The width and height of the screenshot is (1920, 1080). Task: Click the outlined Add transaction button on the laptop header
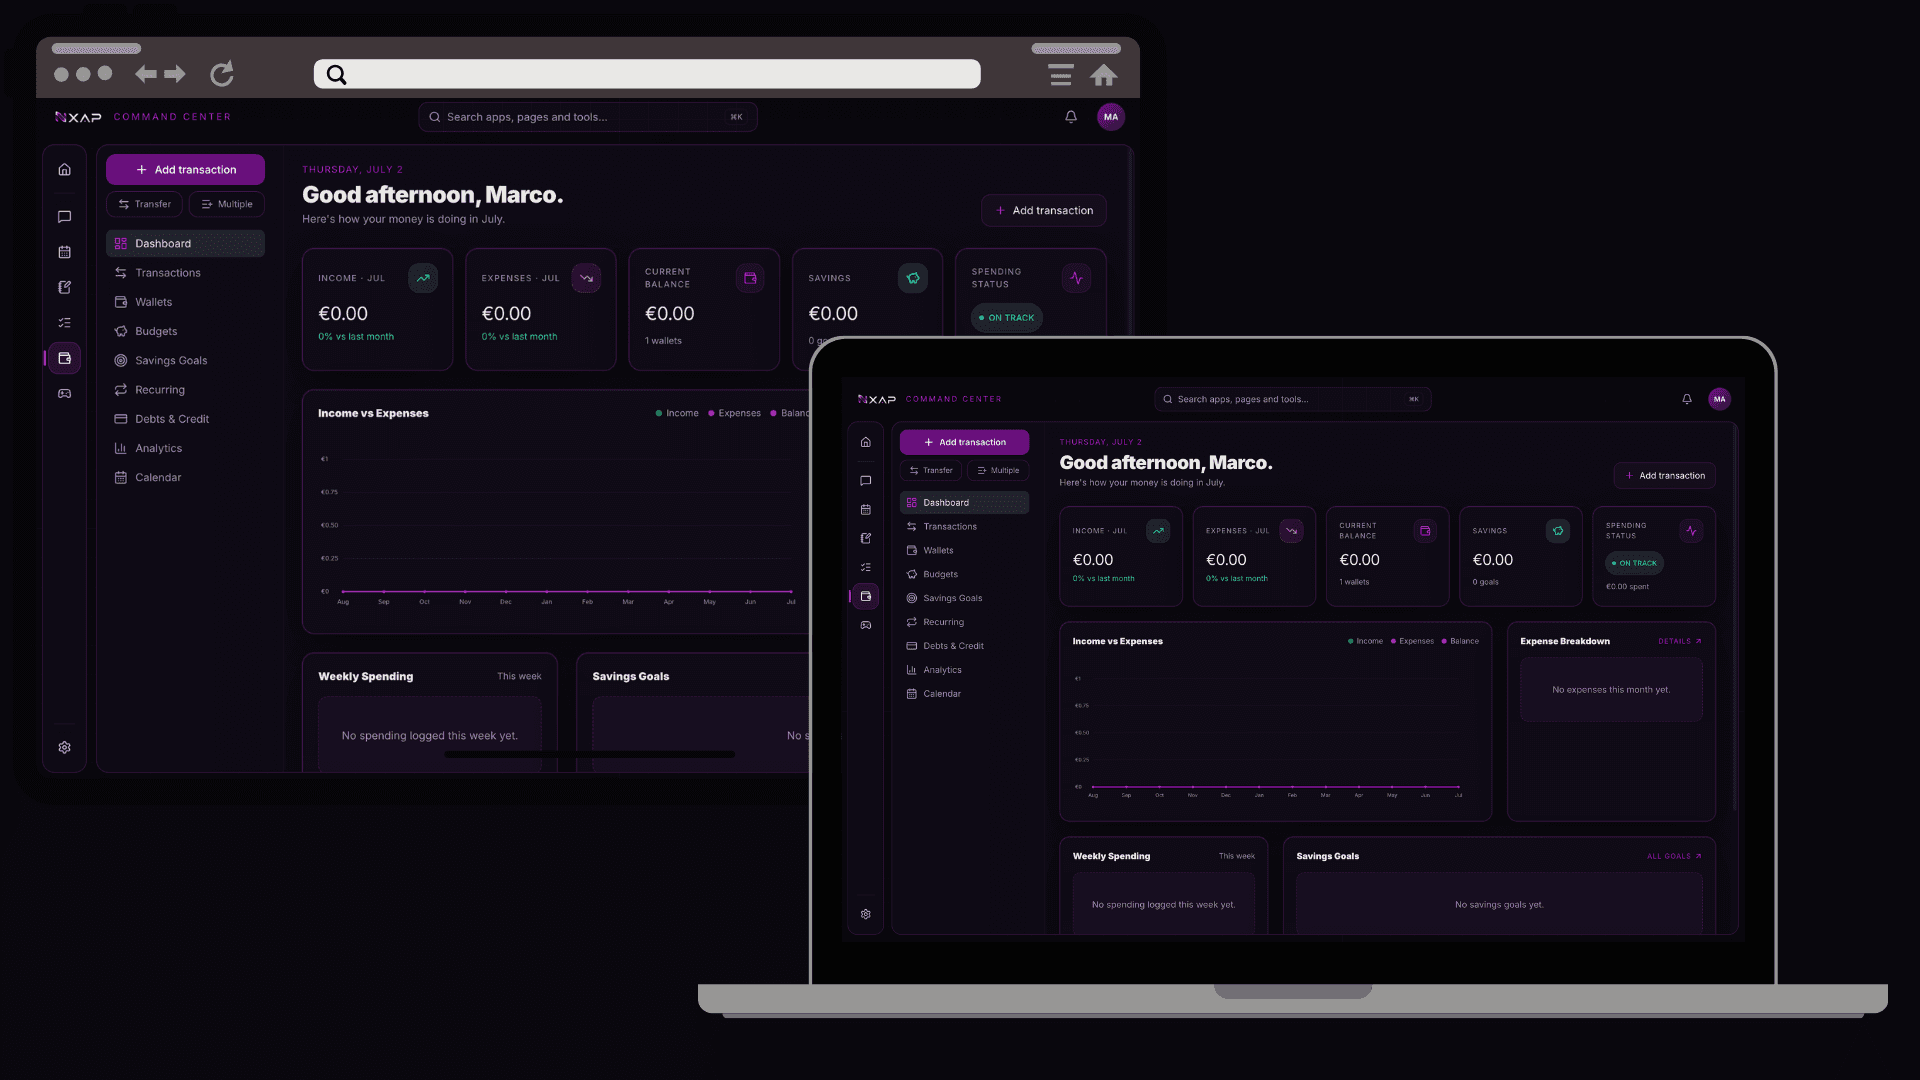(x=1665, y=476)
